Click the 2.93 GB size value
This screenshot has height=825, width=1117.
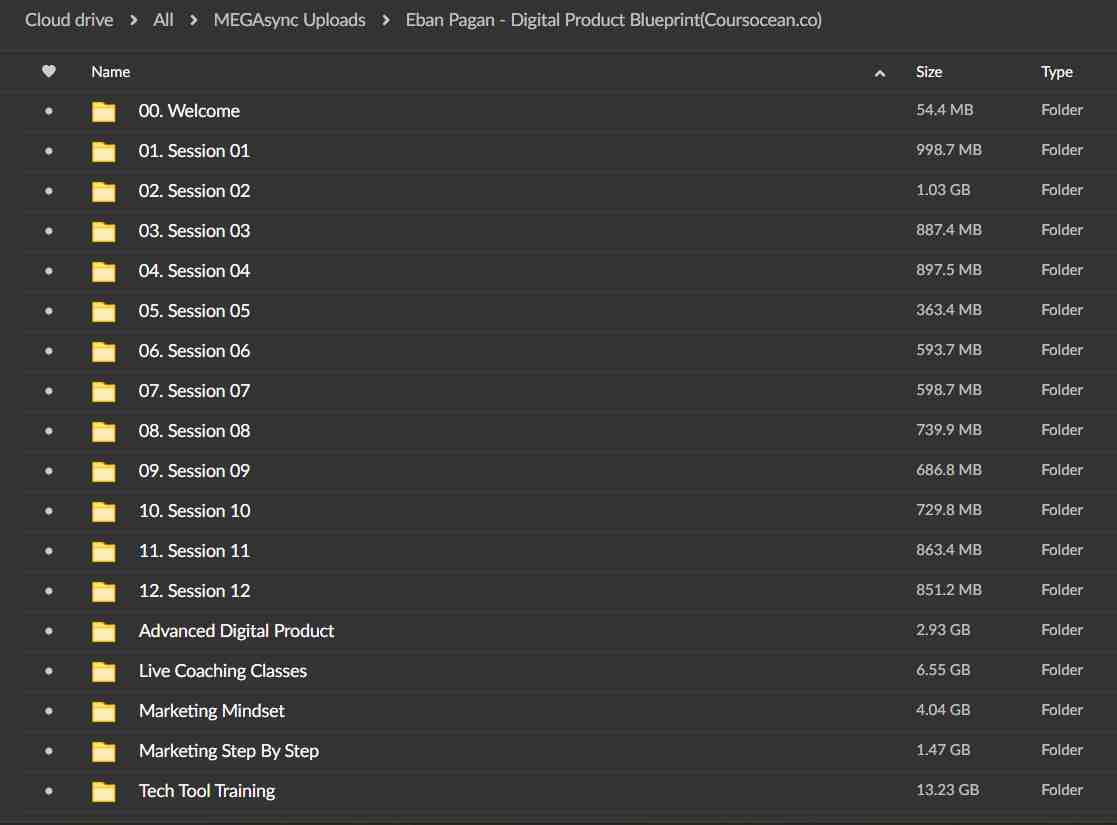943,631
